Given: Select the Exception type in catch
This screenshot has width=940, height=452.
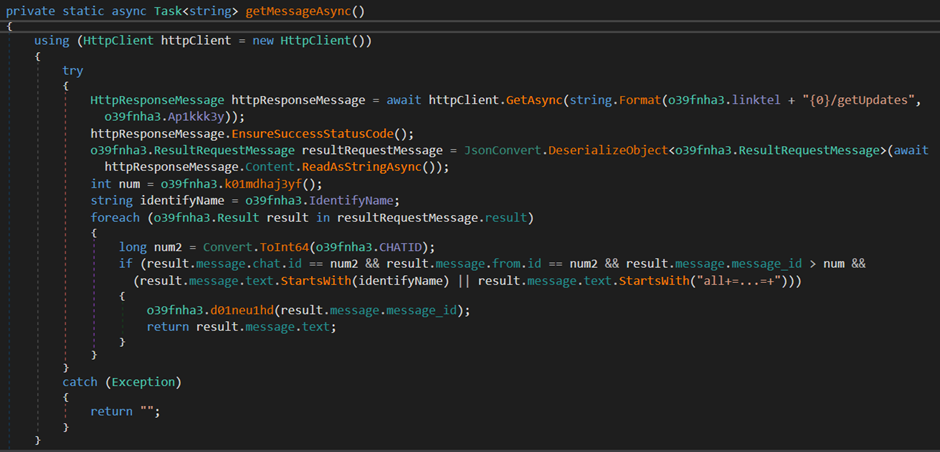Looking at the screenshot, I should click(144, 380).
